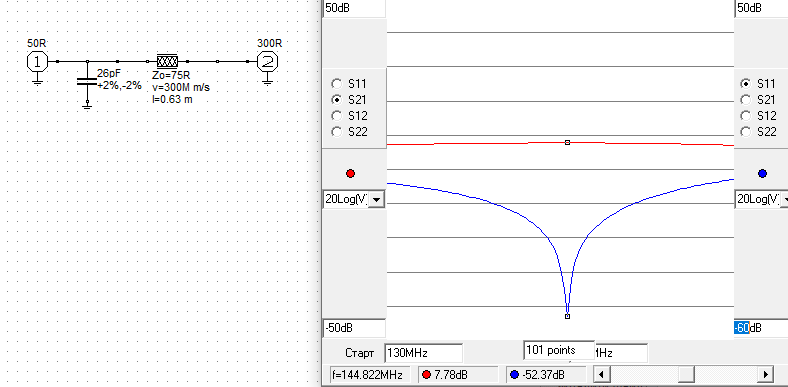Select S12 for the right blue trace
The image size is (788, 387).
746,116
